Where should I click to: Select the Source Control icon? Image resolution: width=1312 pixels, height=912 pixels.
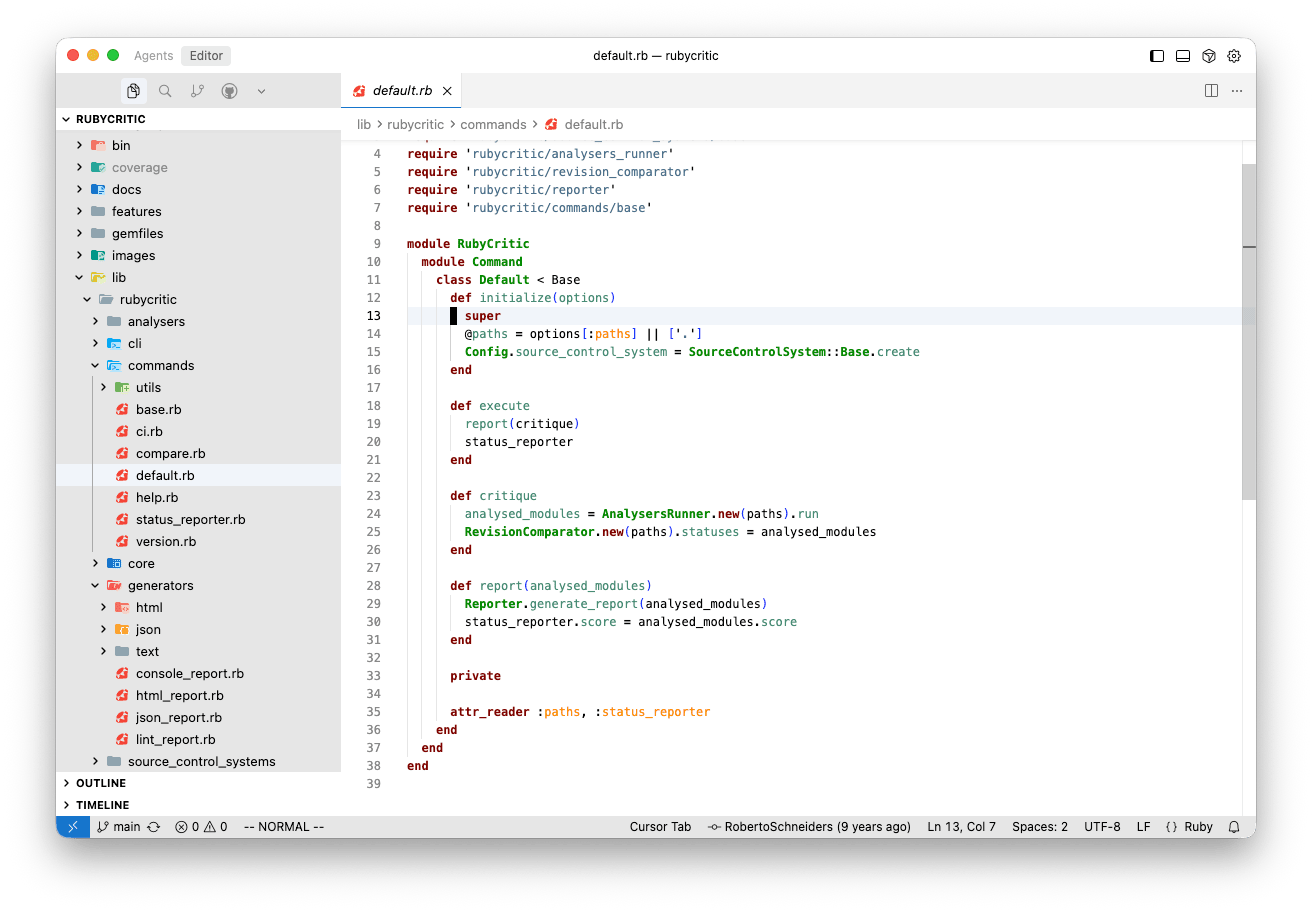[197, 90]
